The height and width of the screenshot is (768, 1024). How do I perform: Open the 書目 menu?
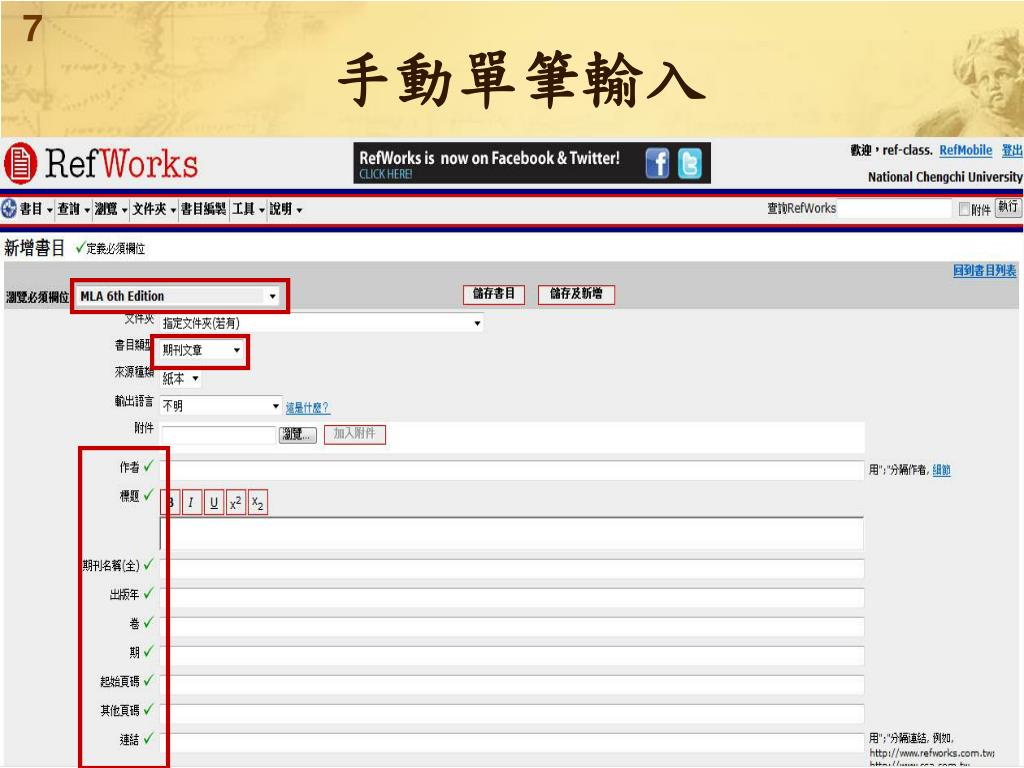pos(36,209)
